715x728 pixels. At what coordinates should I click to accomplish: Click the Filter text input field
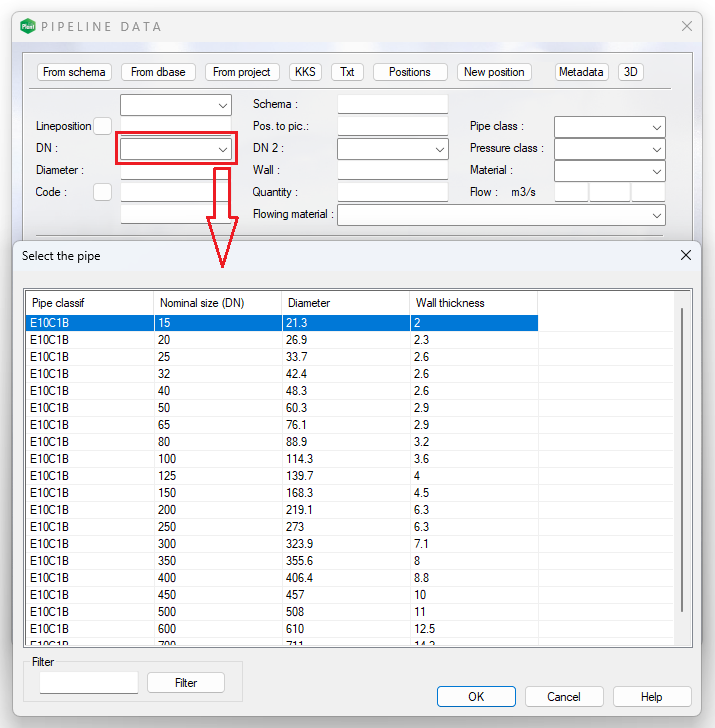point(89,683)
